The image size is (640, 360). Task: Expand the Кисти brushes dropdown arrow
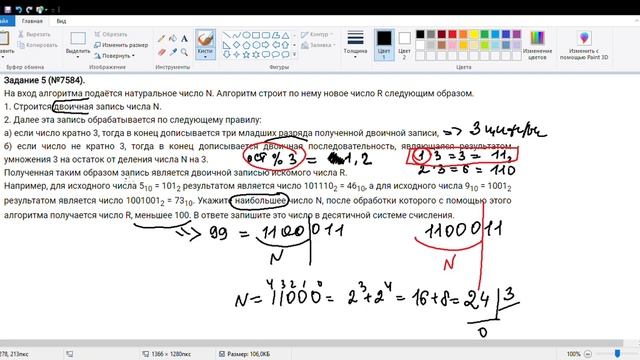[205, 57]
